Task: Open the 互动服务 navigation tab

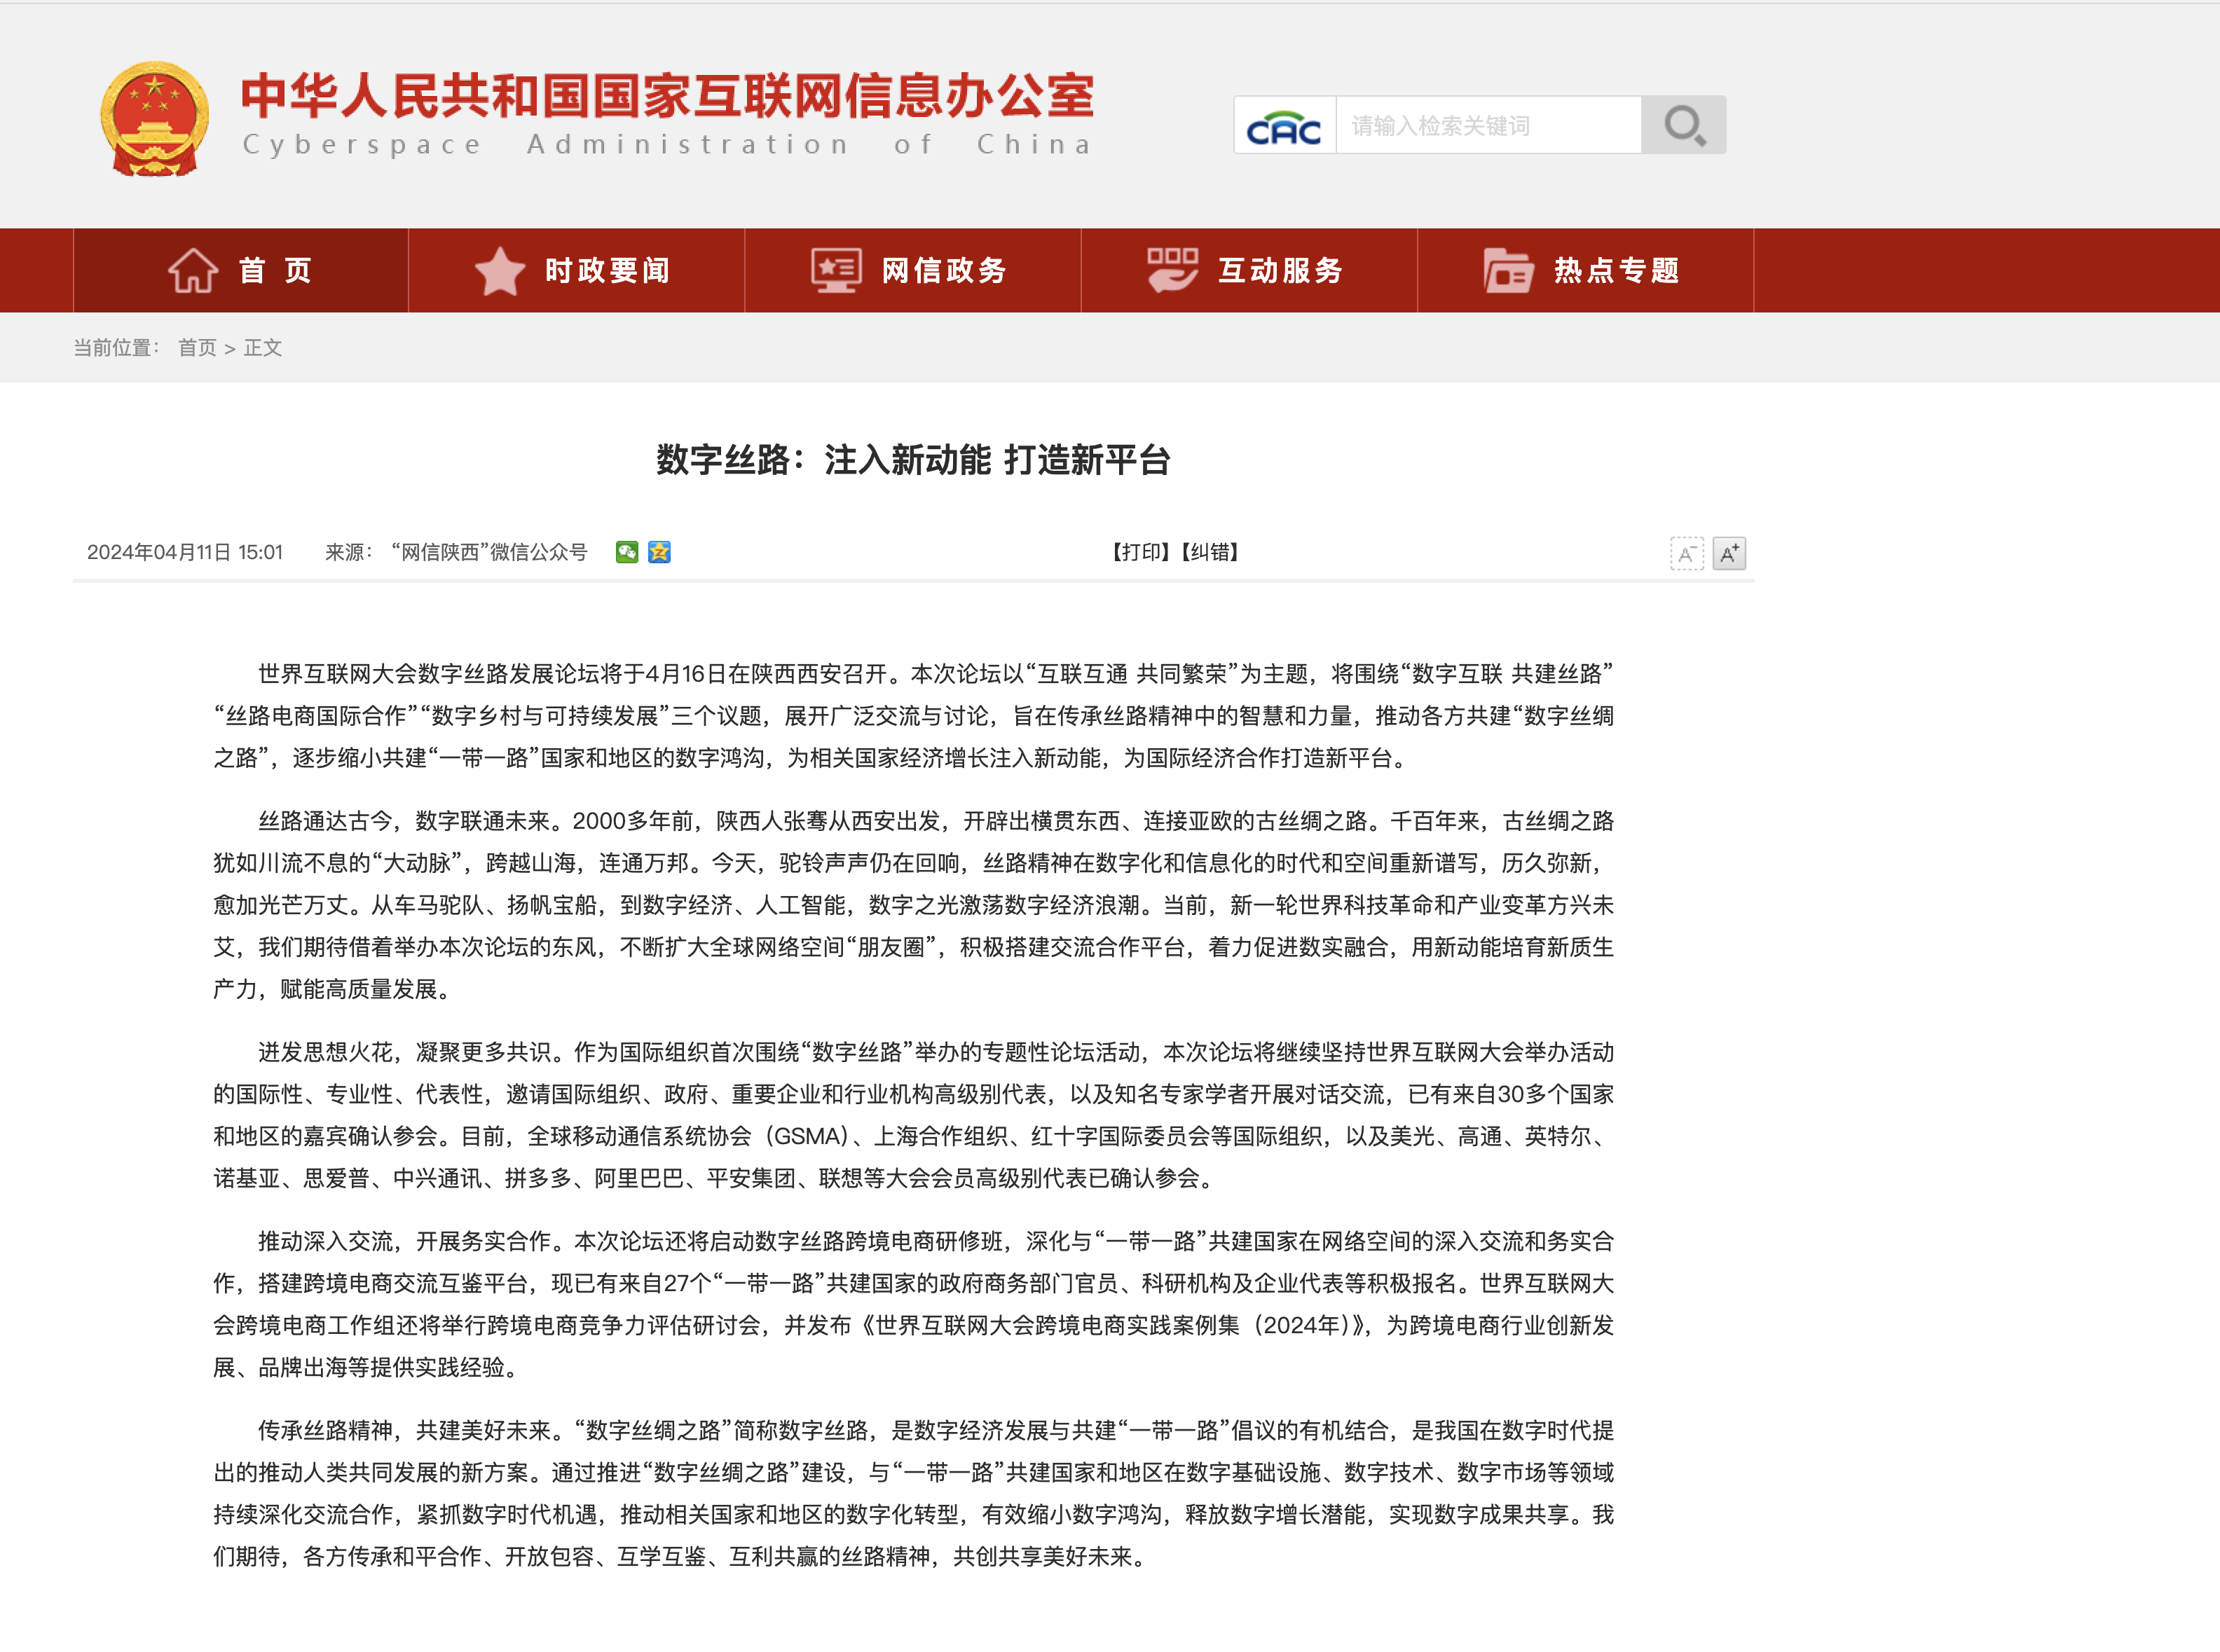Action: point(1249,270)
